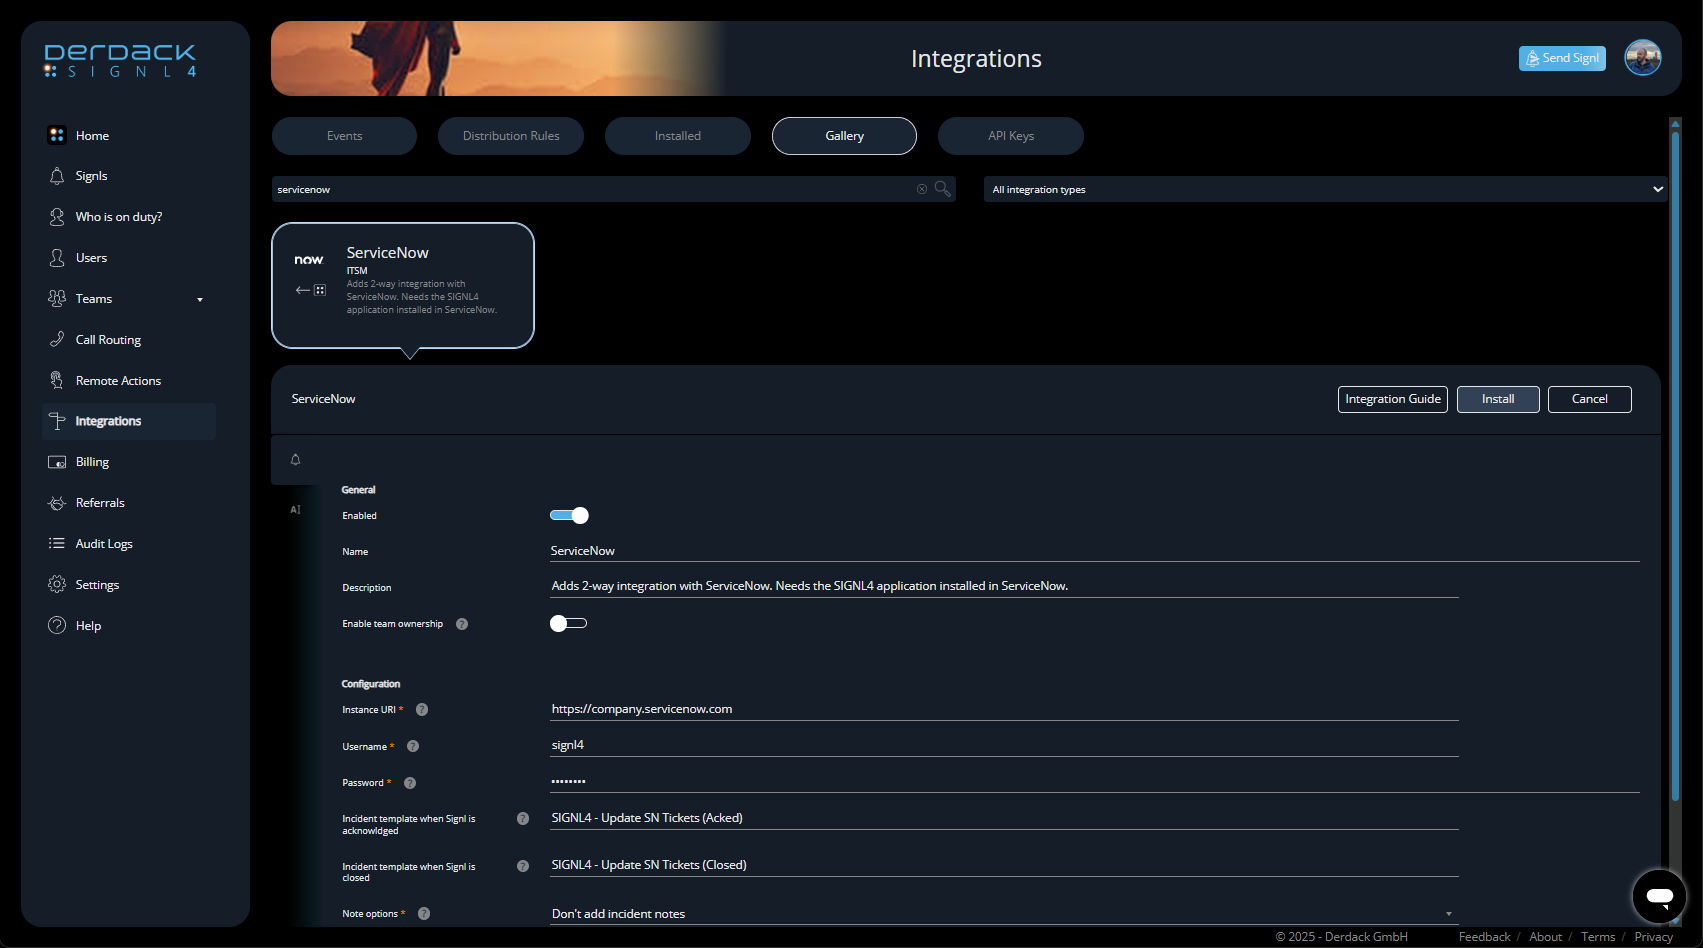Click the Remote Actions icon

pyautogui.click(x=57, y=381)
